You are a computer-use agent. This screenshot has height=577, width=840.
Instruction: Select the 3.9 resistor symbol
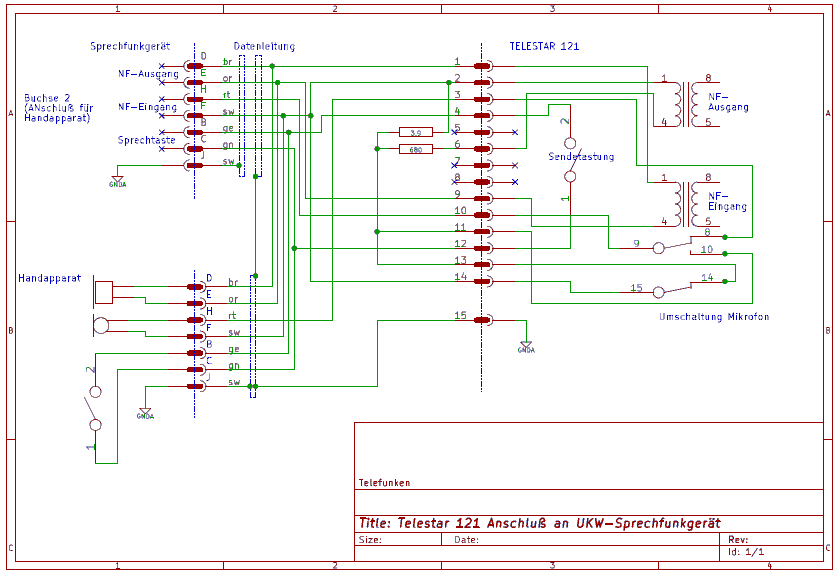pos(416,132)
